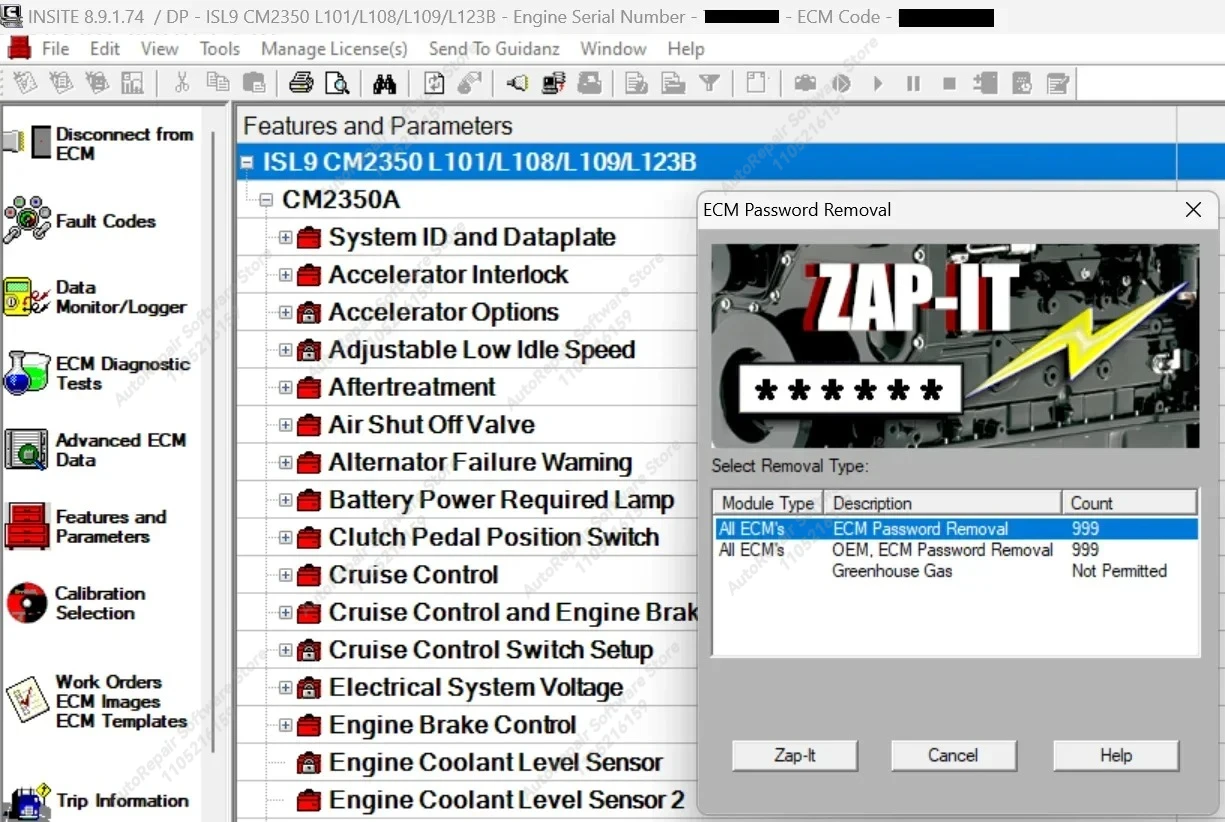Click the Print toolbar icon
Screen dimensions: 1225x822
[301, 83]
